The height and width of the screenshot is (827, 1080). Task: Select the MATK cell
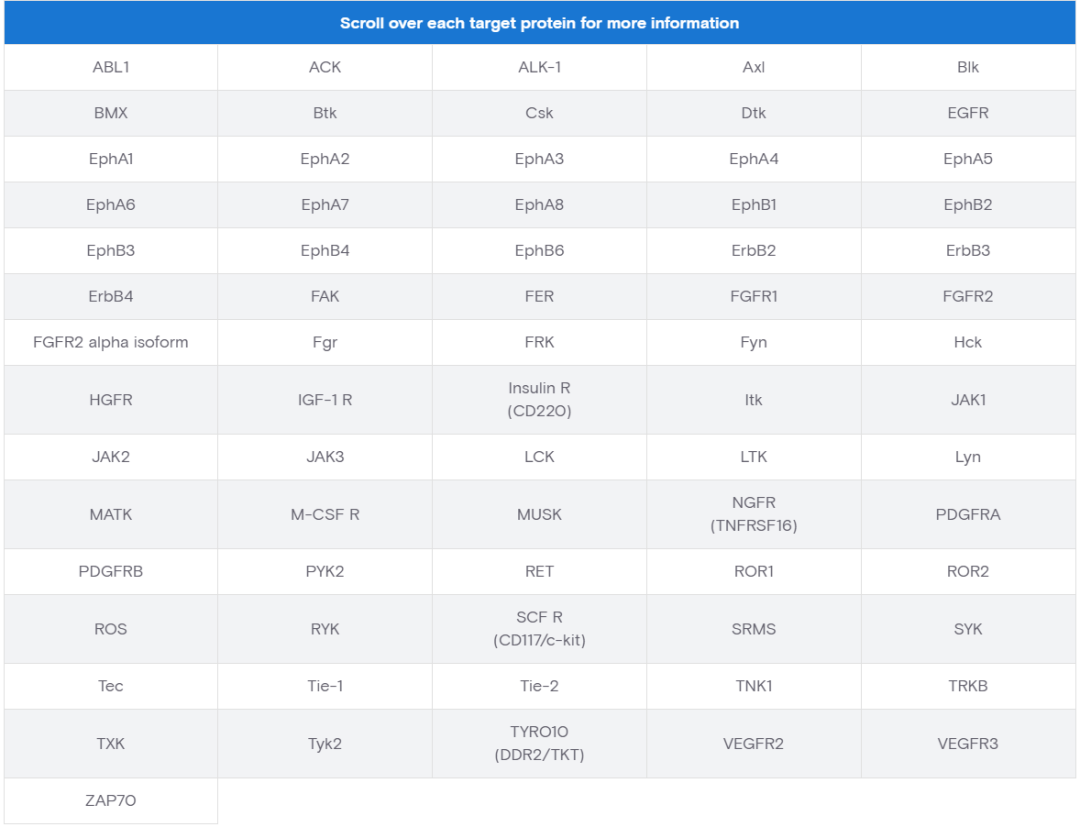click(111, 514)
